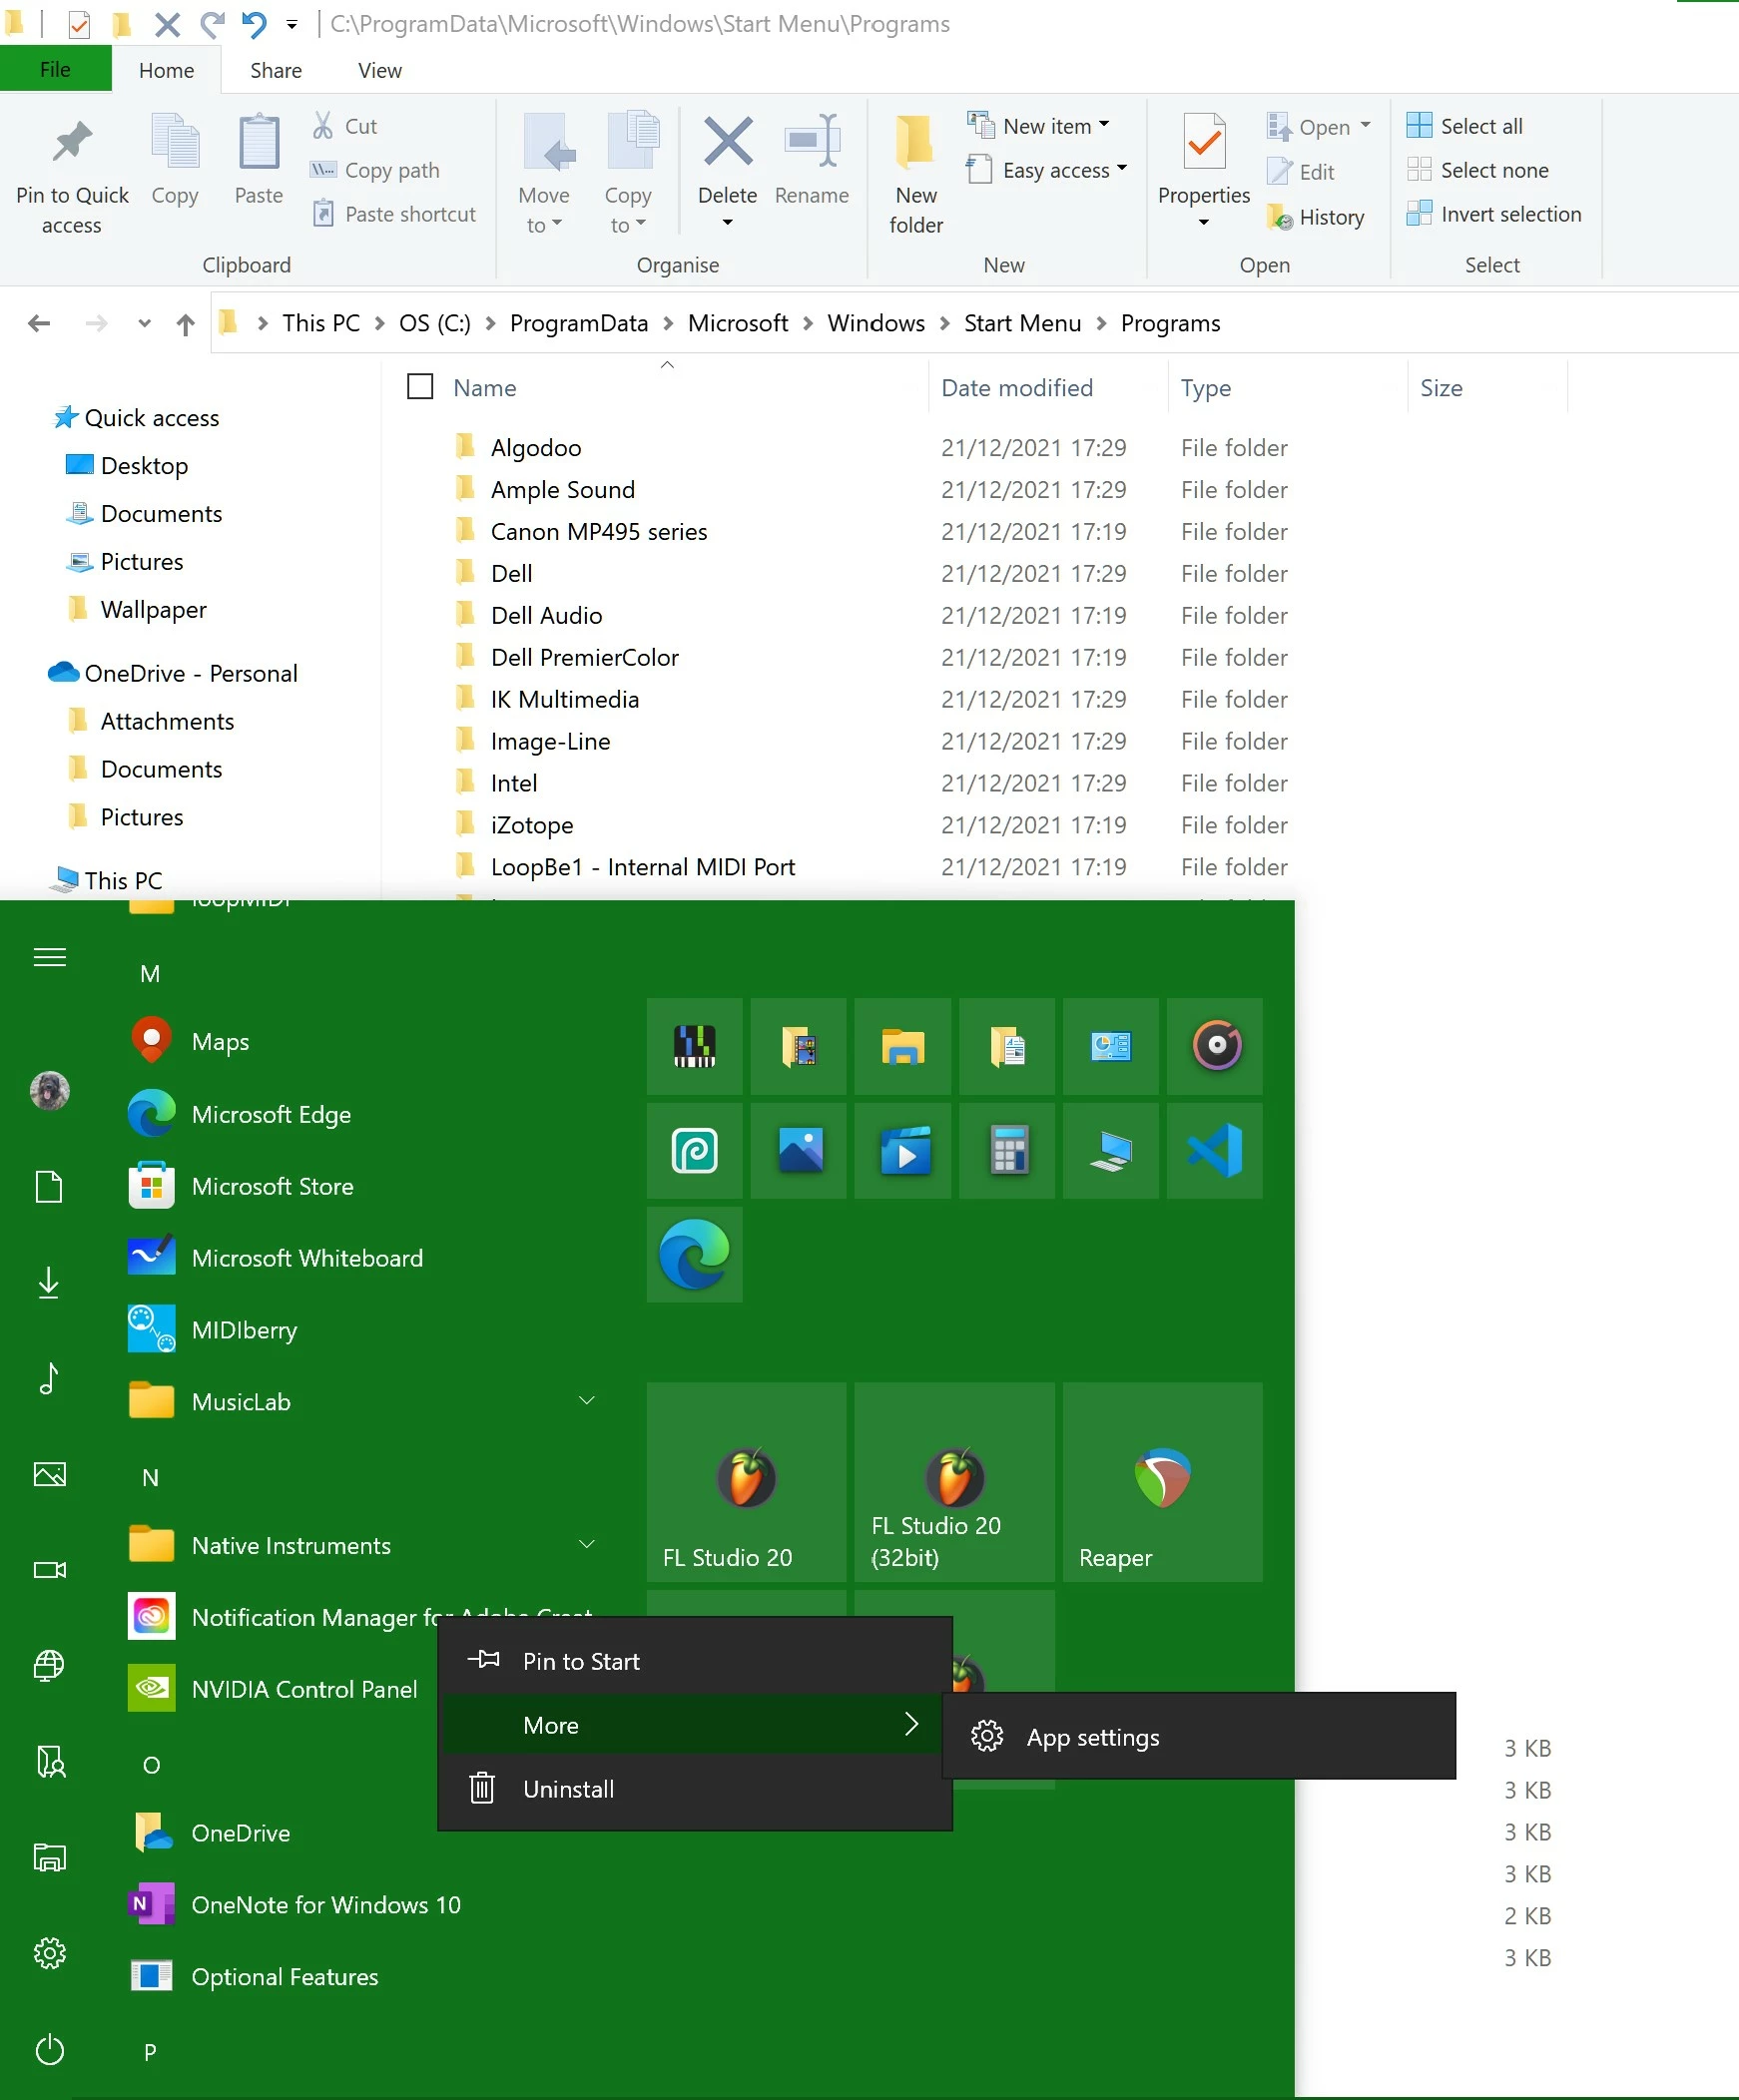Select Uninstall in the context menu
This screenshot has width=1739, height=2100.
click(x=695, y=1789)
